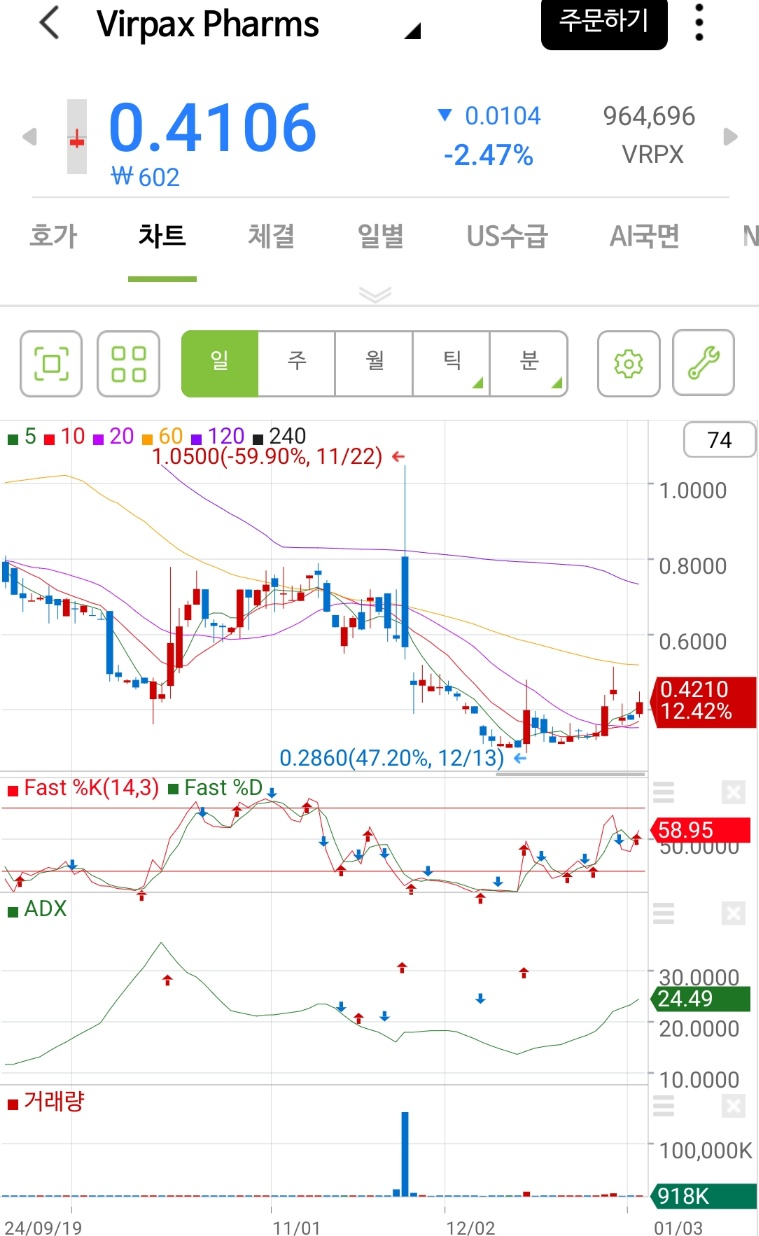
Task: Expand the panel with the double chevron
Action: 375,294
